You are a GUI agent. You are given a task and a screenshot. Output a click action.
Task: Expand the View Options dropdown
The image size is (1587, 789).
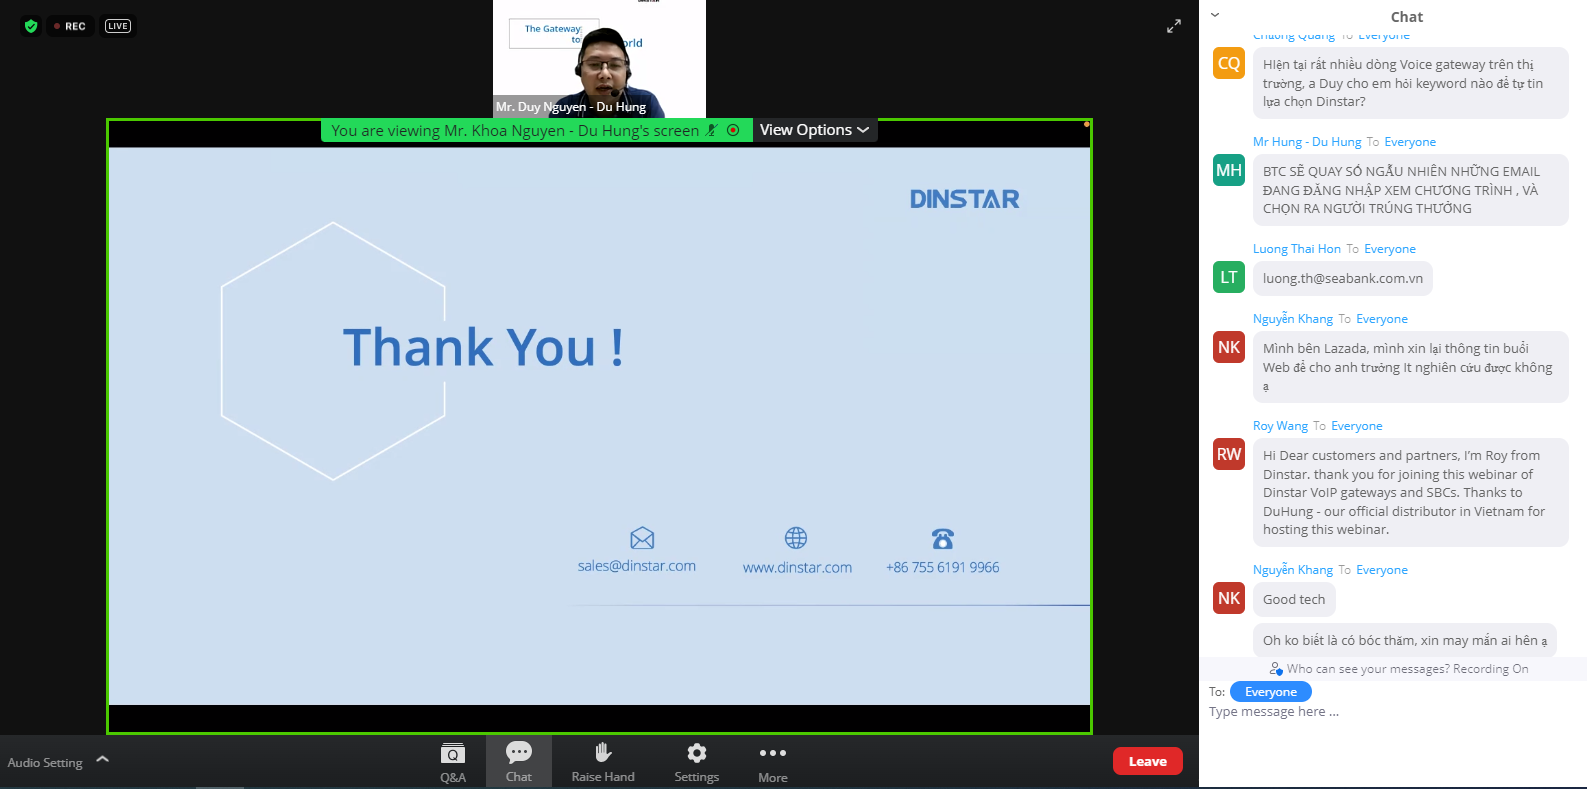coord(813,130)
